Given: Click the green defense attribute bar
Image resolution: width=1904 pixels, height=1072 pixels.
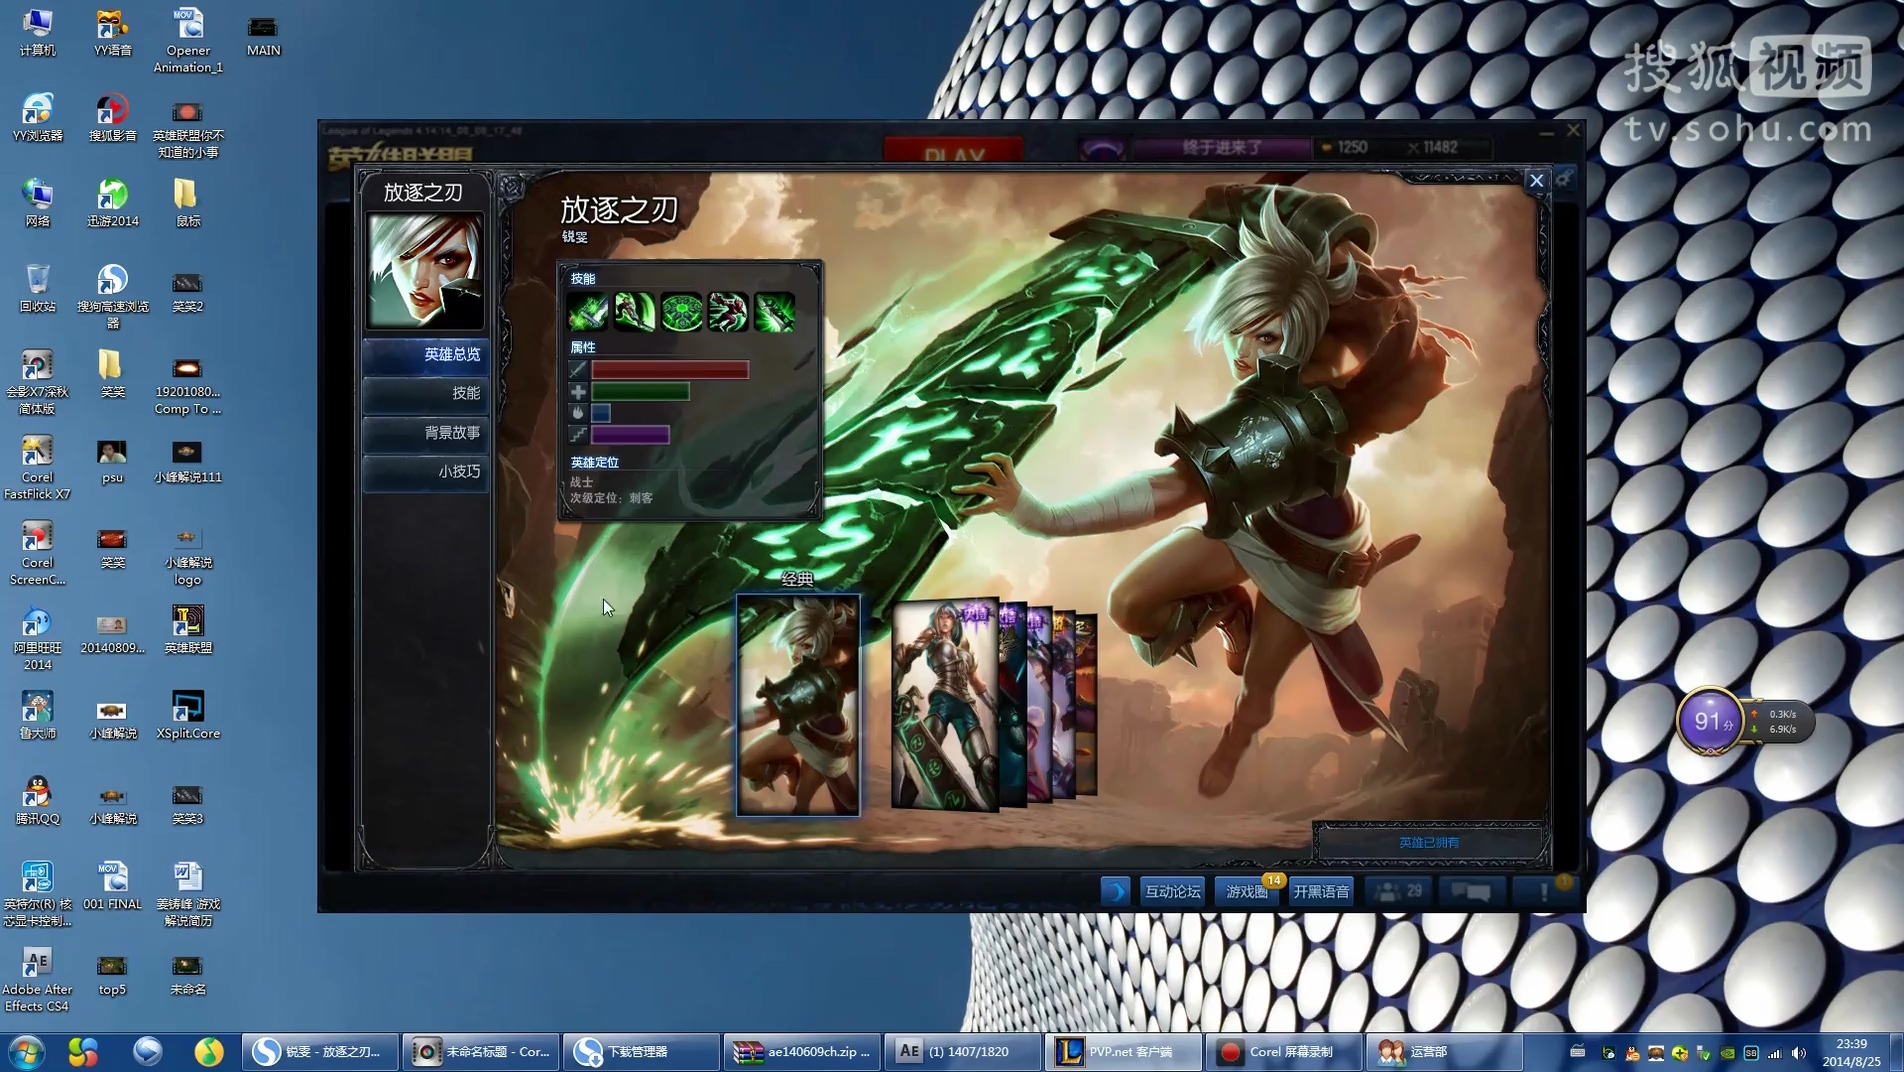Looking at the screenshot, I should coord(640,392).
